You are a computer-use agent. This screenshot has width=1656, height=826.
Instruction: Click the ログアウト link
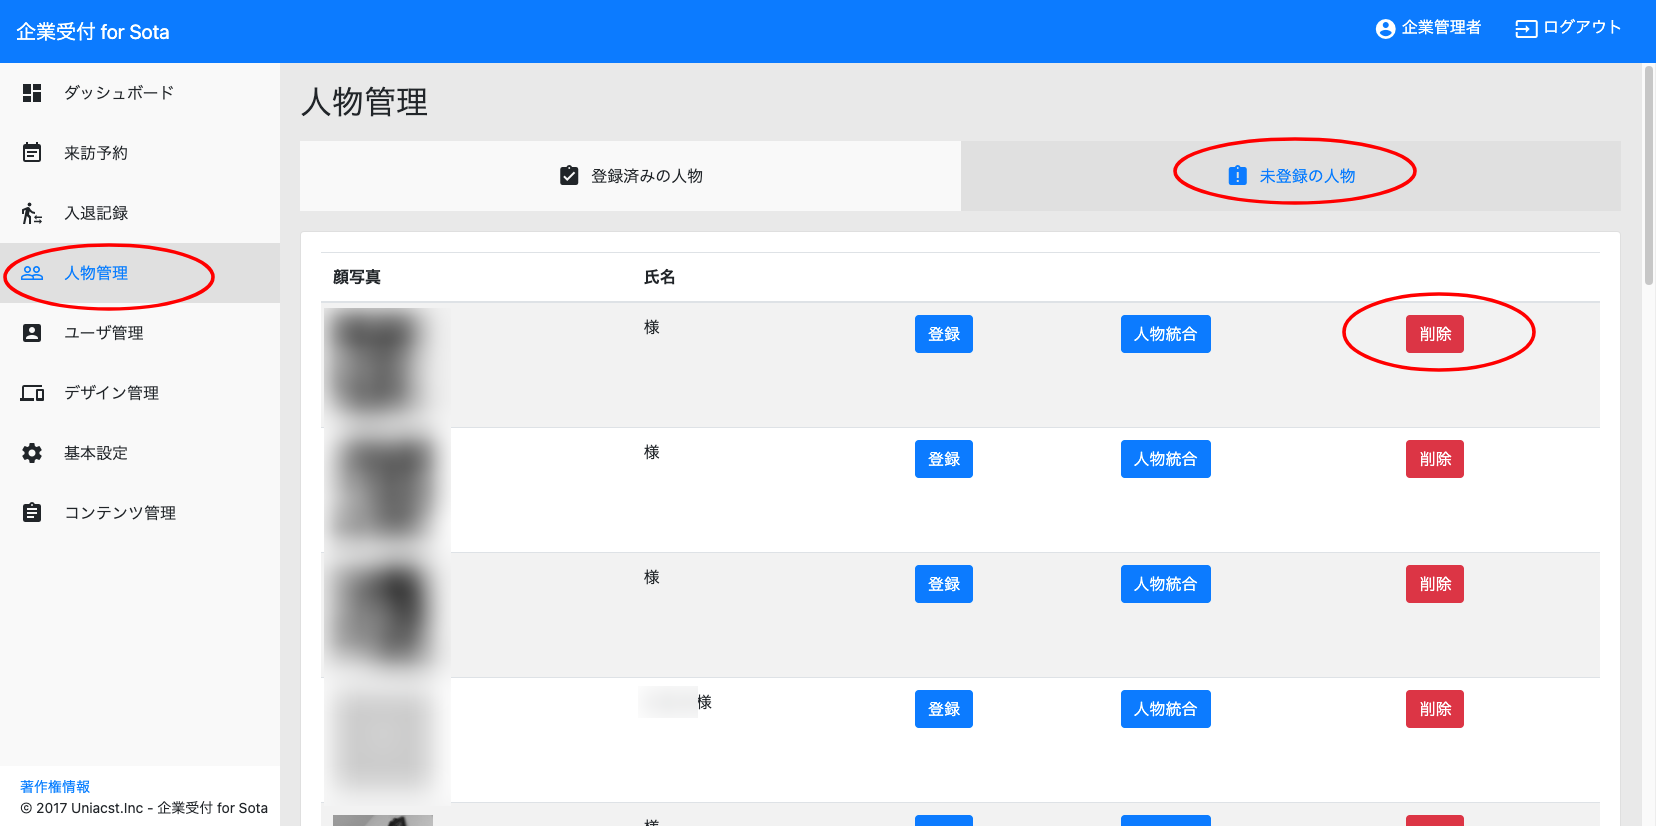coord(1582,28)
